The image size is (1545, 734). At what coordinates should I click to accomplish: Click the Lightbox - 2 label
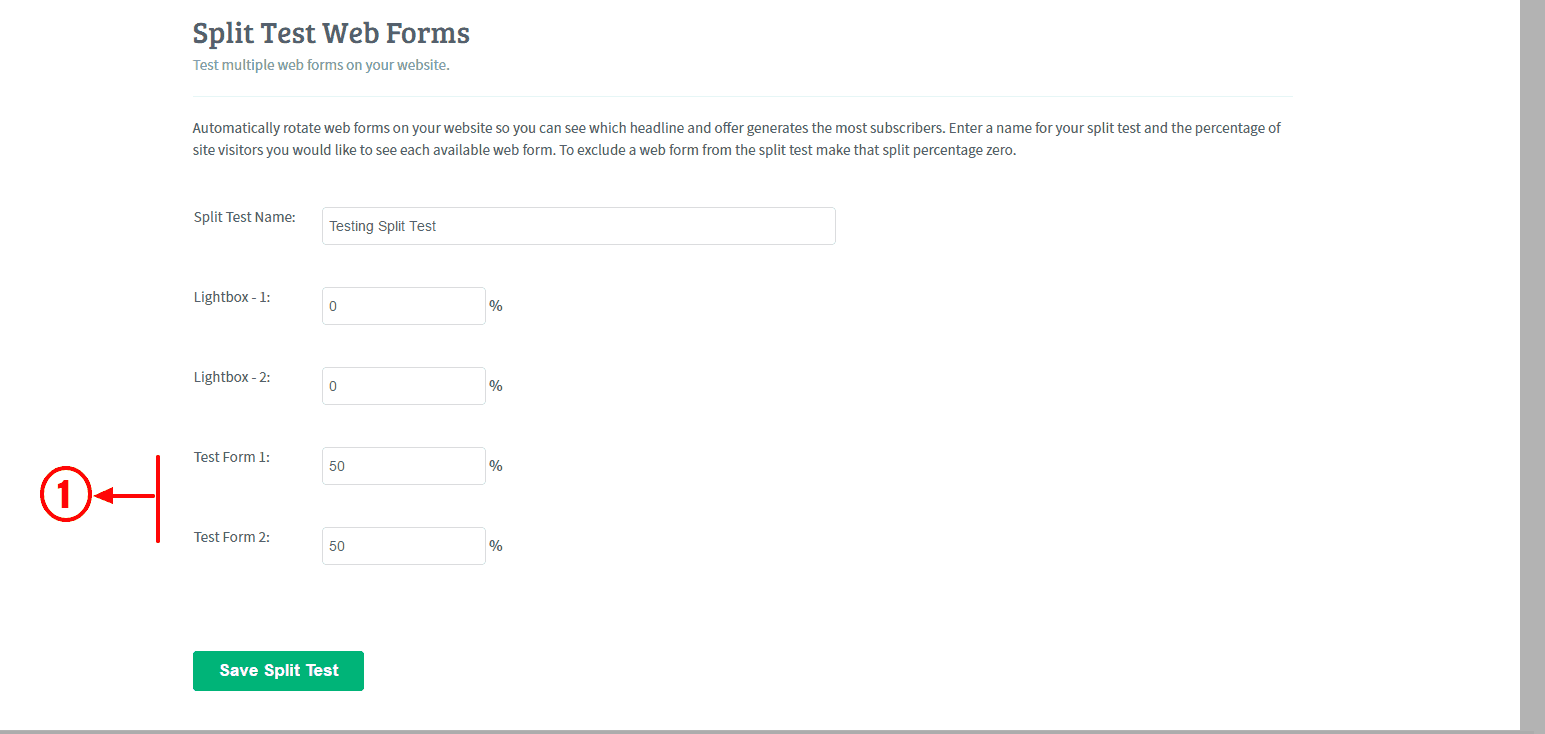click(232, 377)
